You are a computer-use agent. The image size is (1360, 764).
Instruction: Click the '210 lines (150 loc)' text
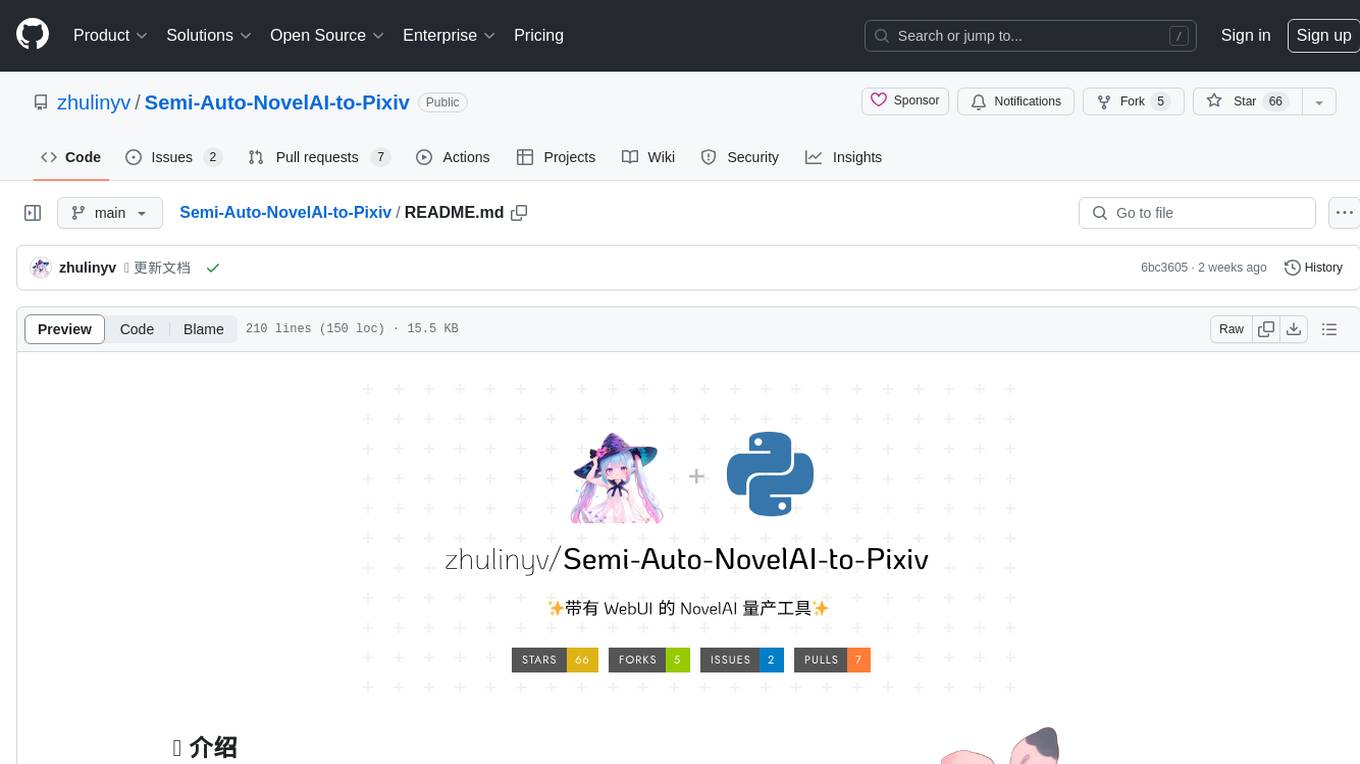click(x=315, y=328)
